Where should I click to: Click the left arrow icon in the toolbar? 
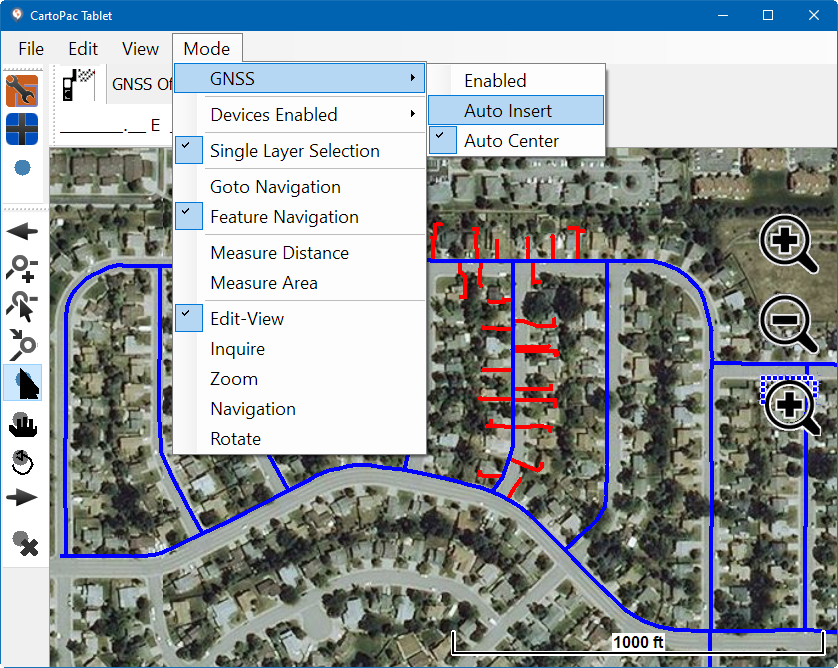pyautogui.click(x=22, y=231)
